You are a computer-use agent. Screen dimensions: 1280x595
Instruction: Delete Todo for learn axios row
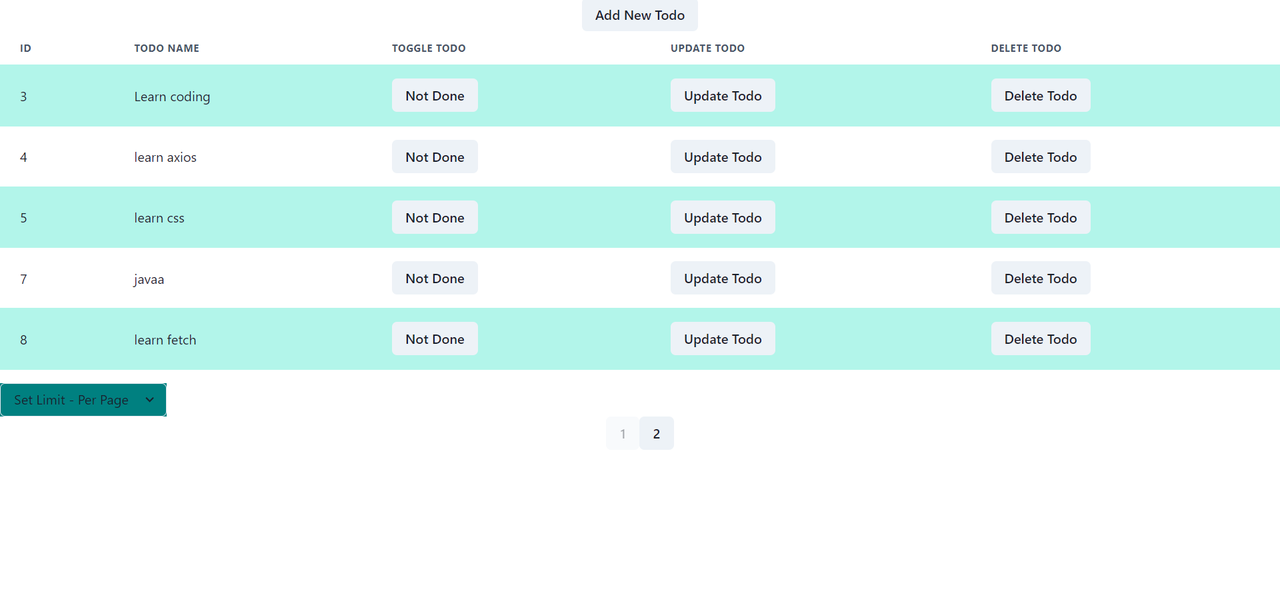coord(1041,157)
